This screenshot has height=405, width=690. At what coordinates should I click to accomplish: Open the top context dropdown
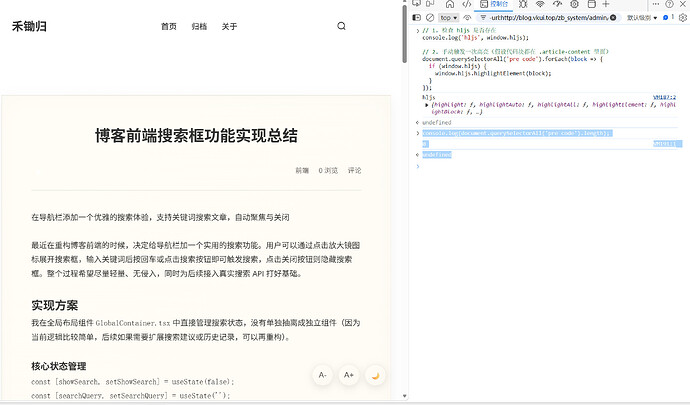tap(448, 18)
